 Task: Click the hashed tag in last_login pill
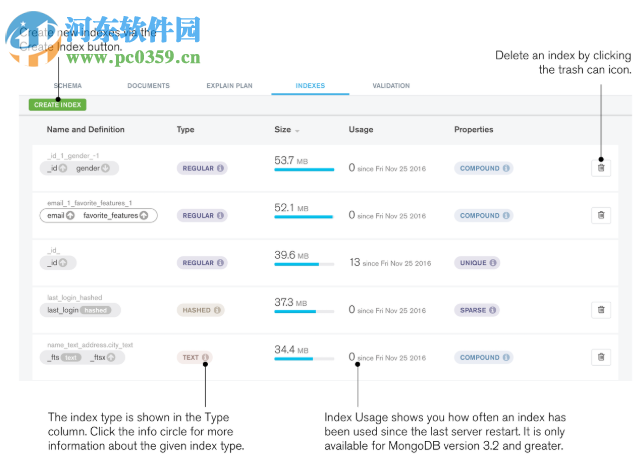pos(95,310)
